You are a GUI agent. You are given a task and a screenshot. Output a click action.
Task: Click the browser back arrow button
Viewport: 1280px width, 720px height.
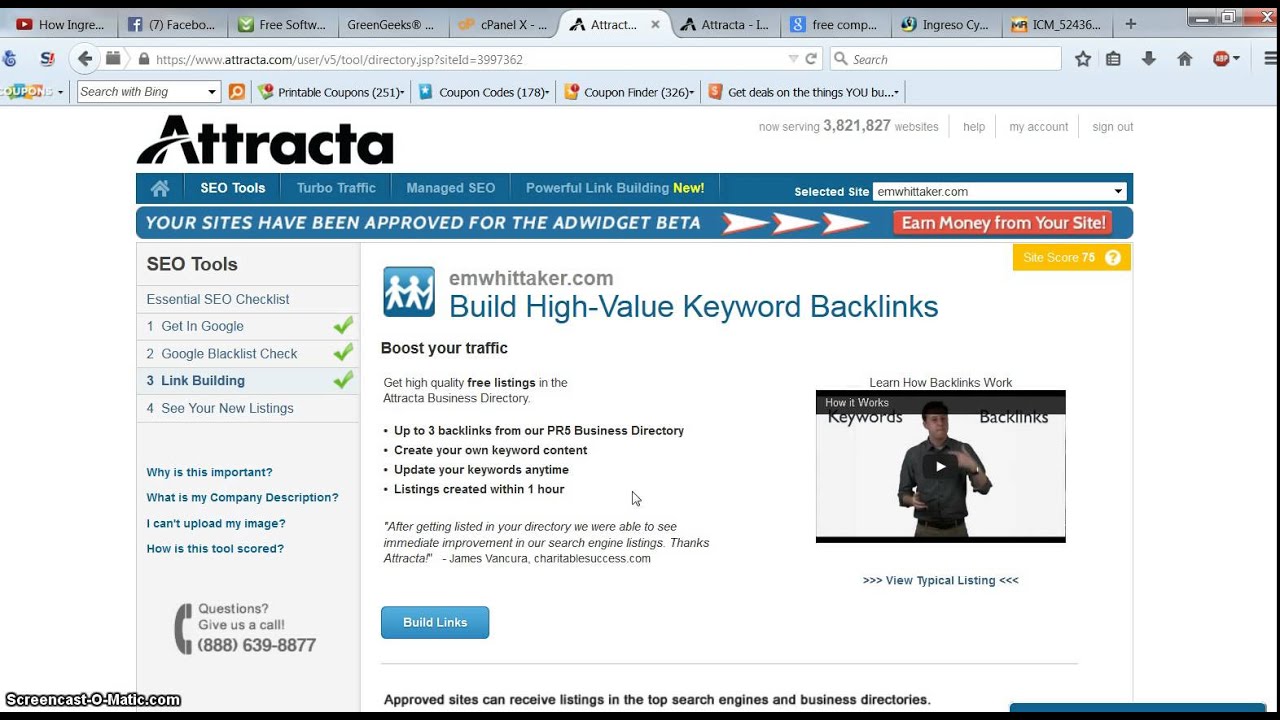point(85,59)
